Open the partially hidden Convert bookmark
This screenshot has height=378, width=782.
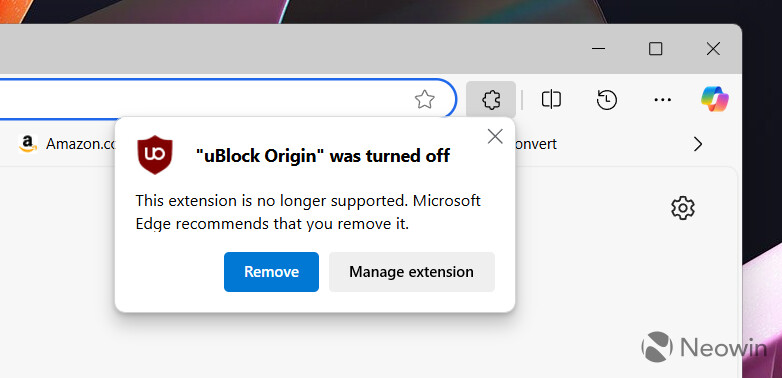[536, 144]
